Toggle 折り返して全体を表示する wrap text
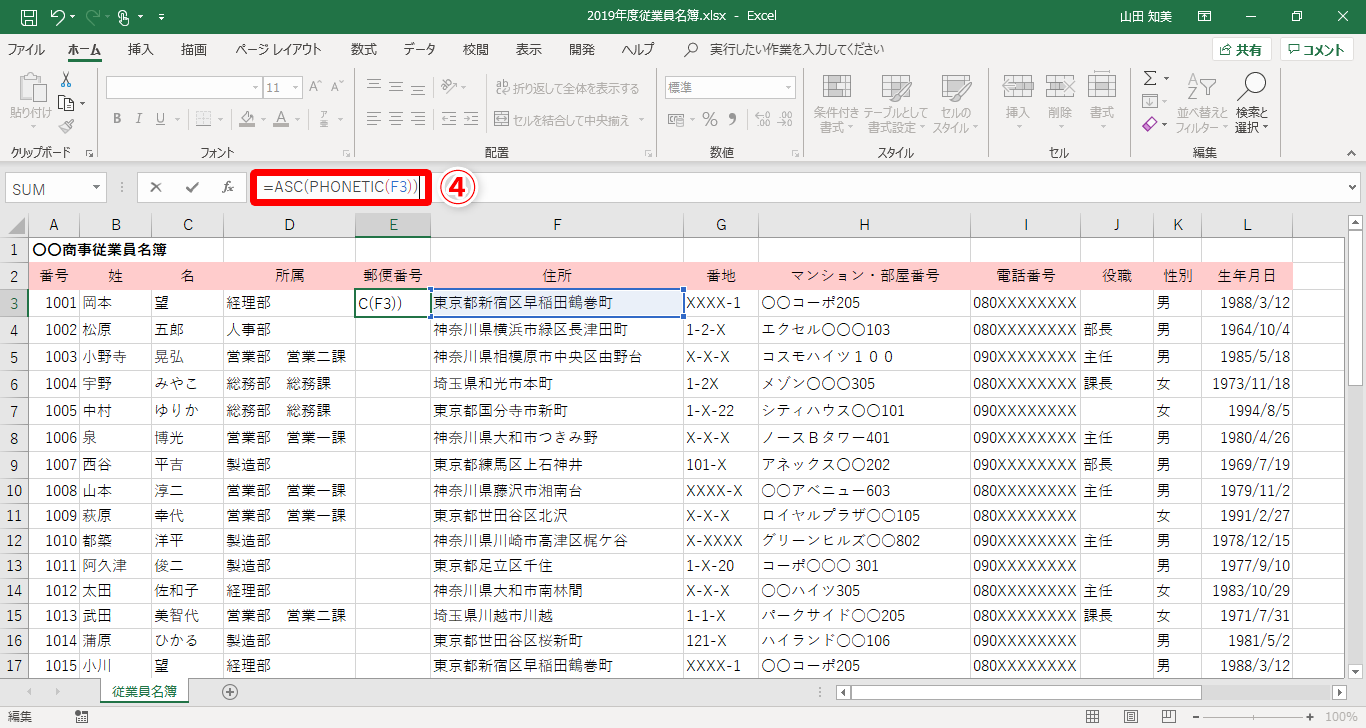1366x728 pixels. 567,88
